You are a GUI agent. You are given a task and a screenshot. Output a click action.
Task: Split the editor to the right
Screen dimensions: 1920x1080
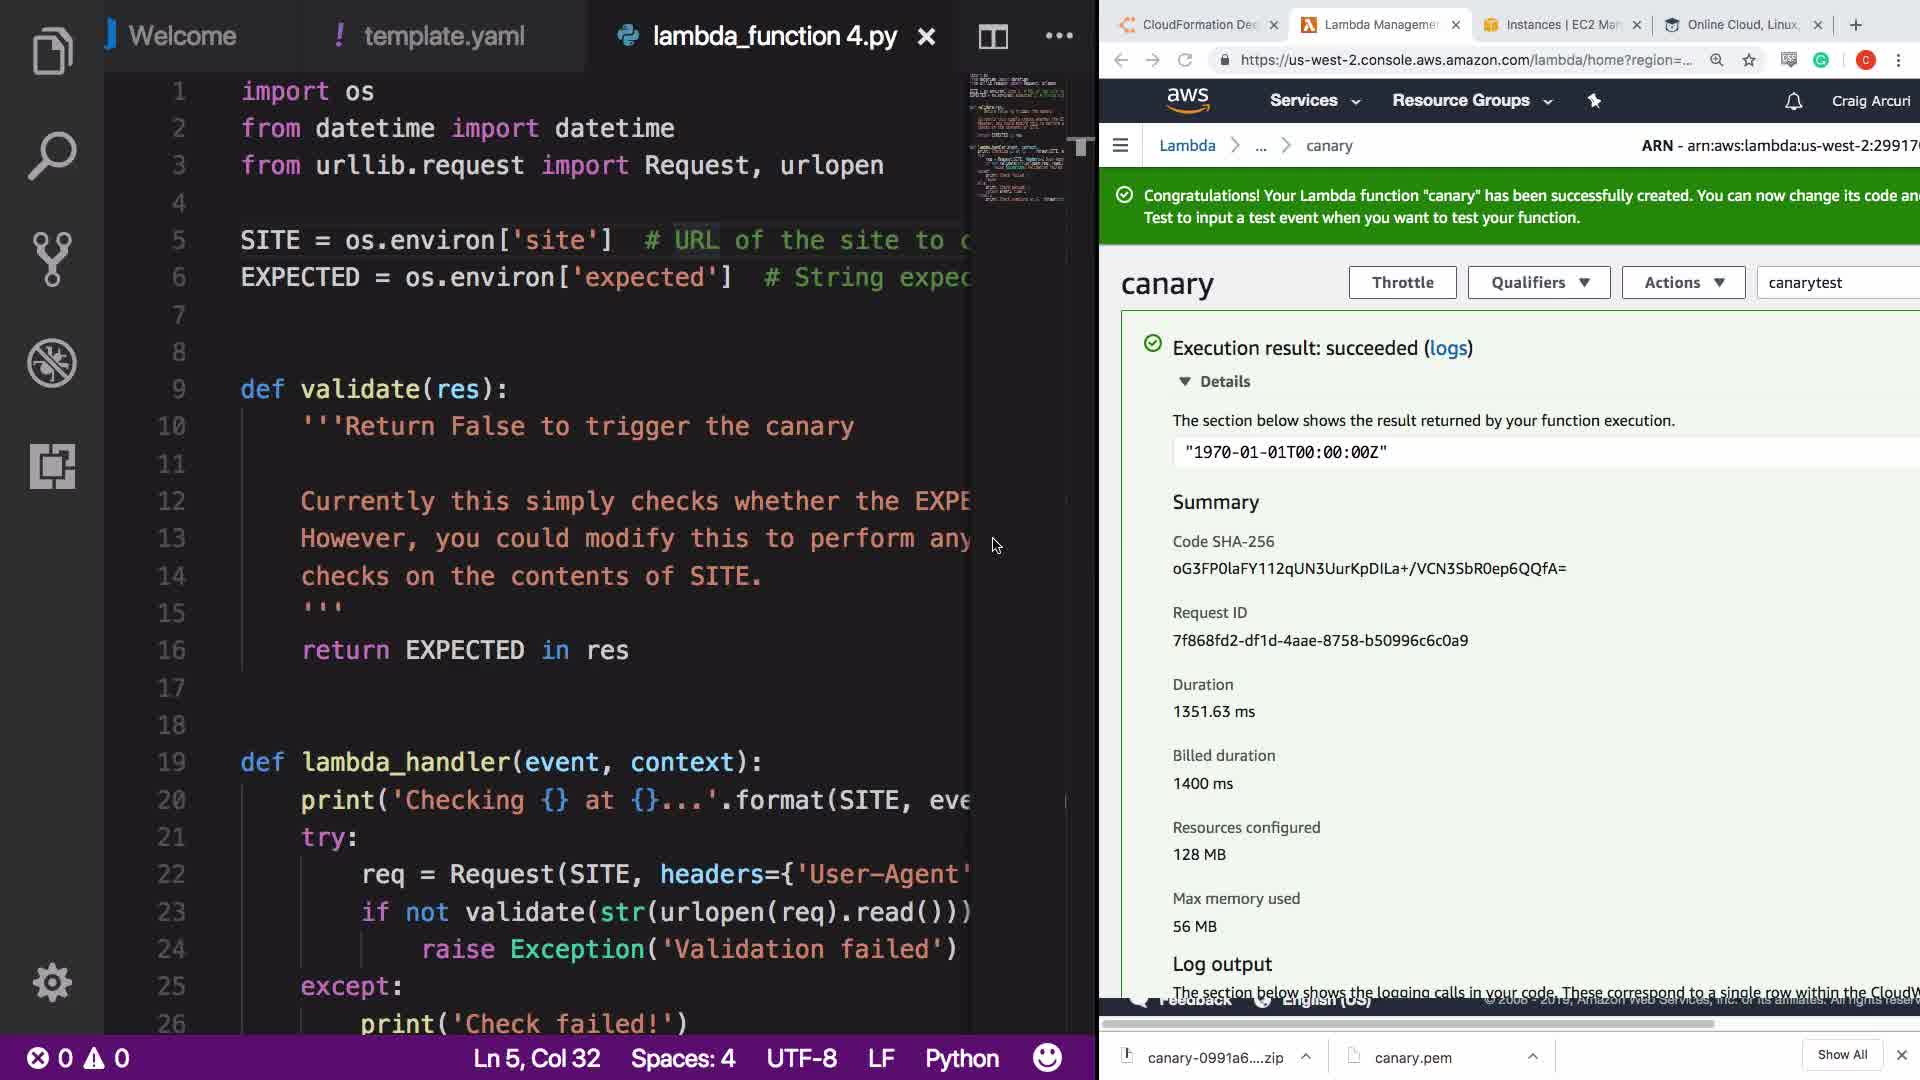(x=993, y=37)
